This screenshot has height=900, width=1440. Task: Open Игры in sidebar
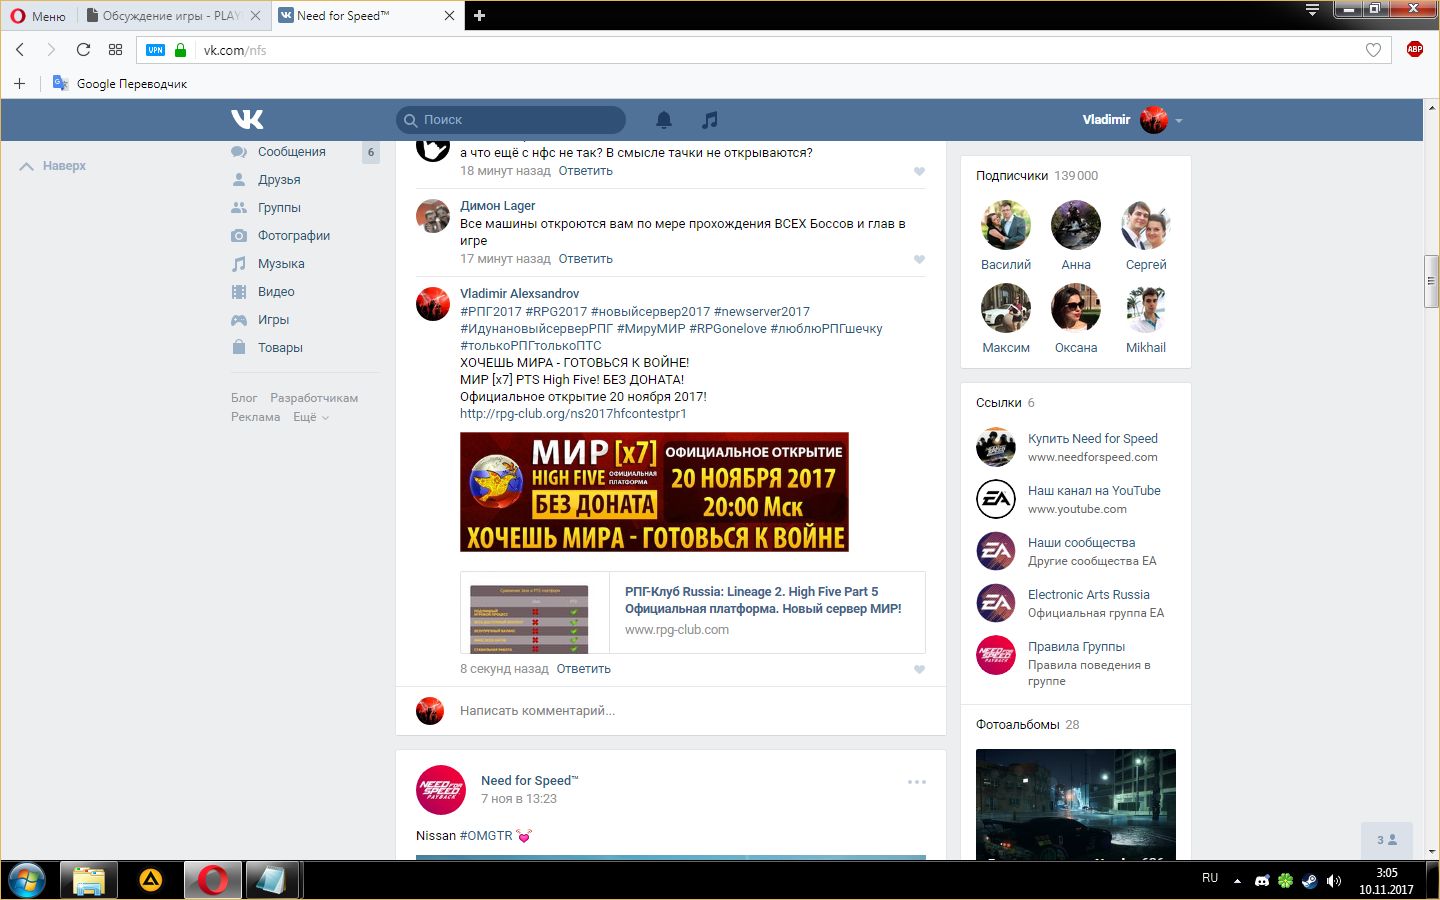(x=273, y=320)
